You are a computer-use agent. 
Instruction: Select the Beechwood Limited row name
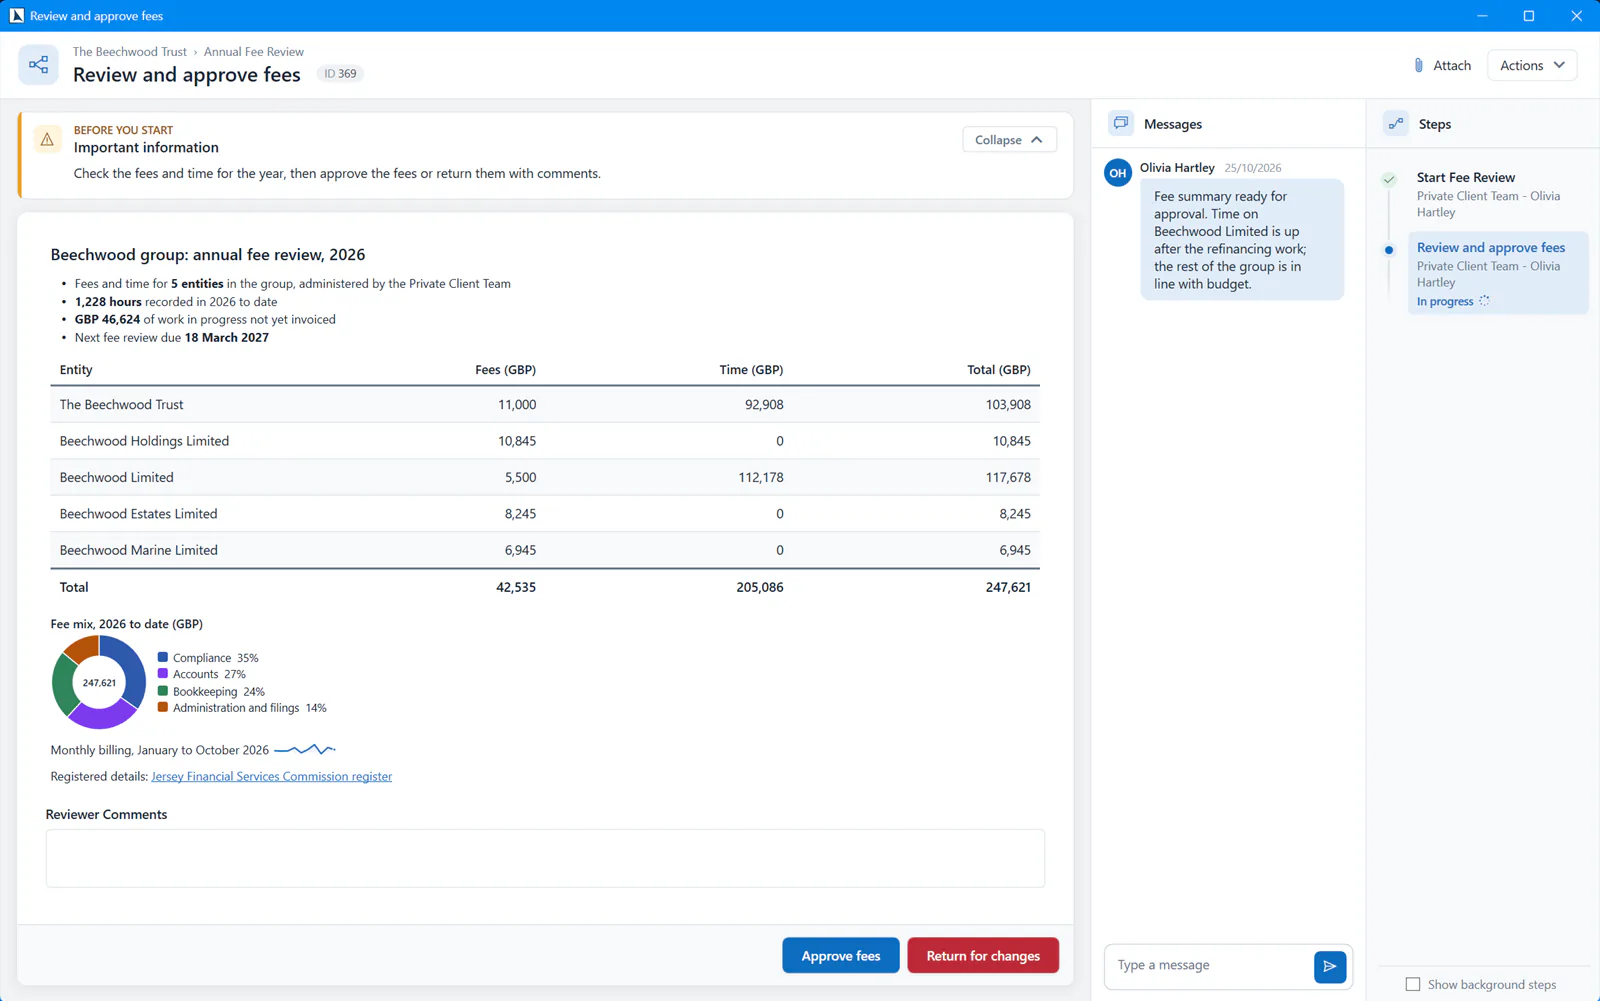pyautogui.click(x=117, y=478)
